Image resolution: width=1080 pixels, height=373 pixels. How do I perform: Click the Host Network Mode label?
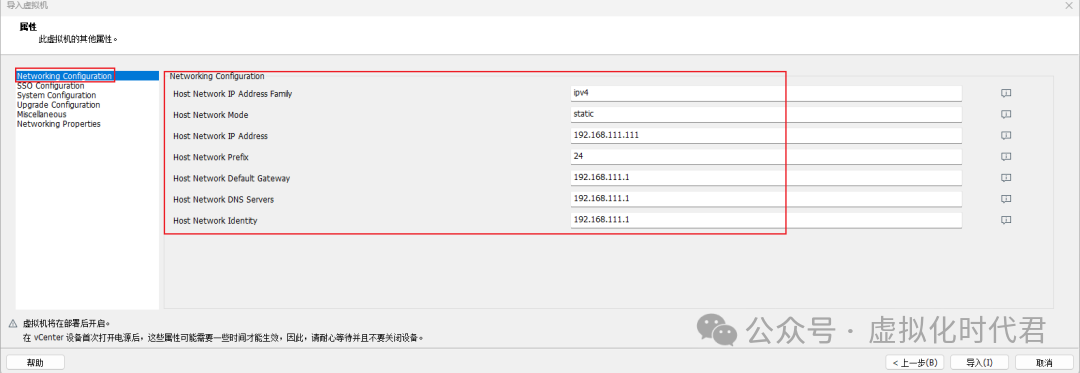tap(211, 115)
